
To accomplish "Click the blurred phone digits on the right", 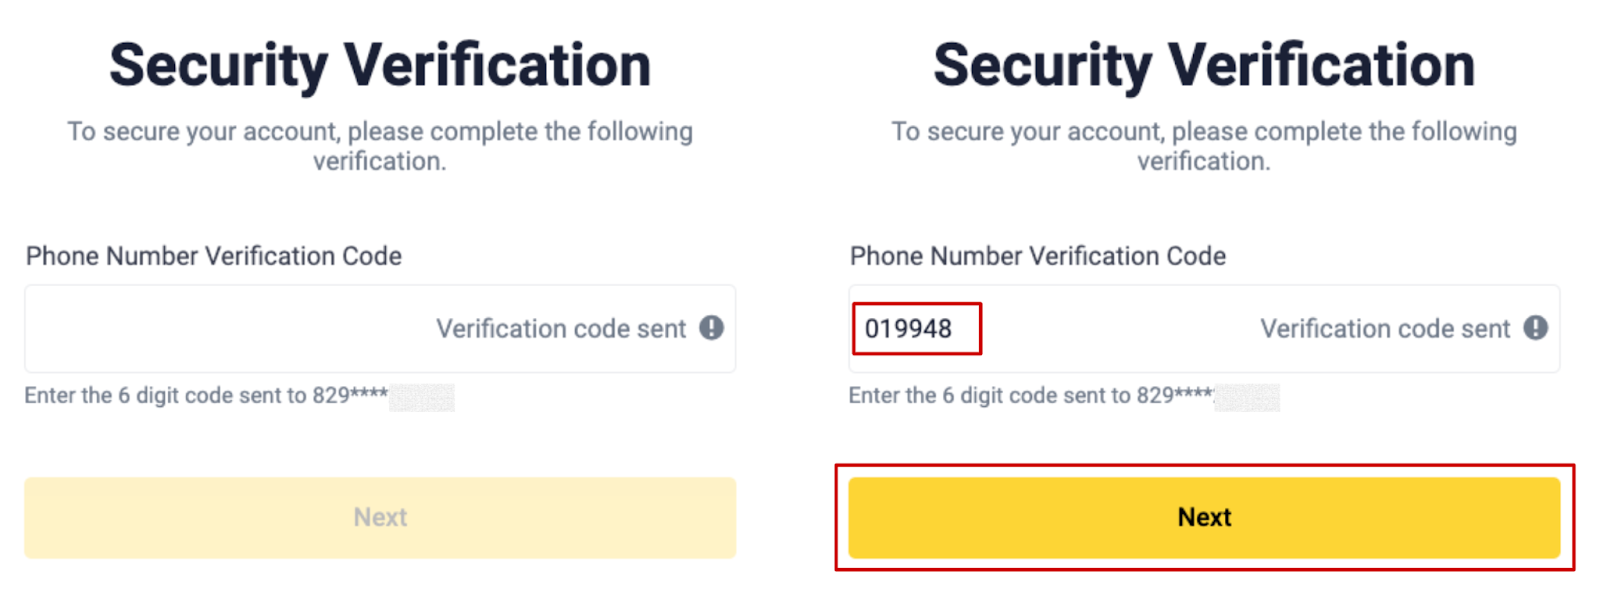I will [1247, 397].
